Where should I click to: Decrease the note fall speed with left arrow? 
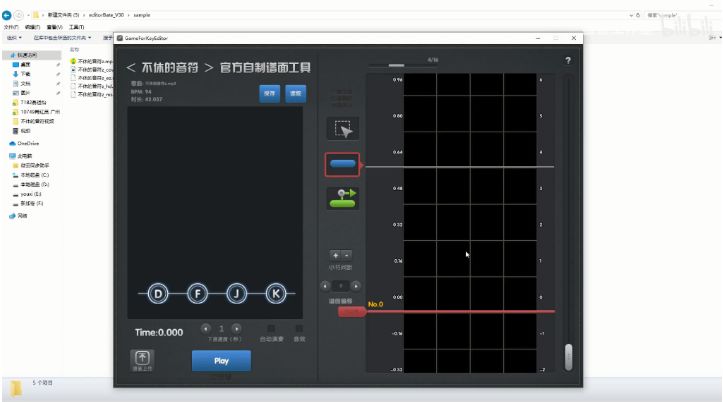tap(206, 328)
